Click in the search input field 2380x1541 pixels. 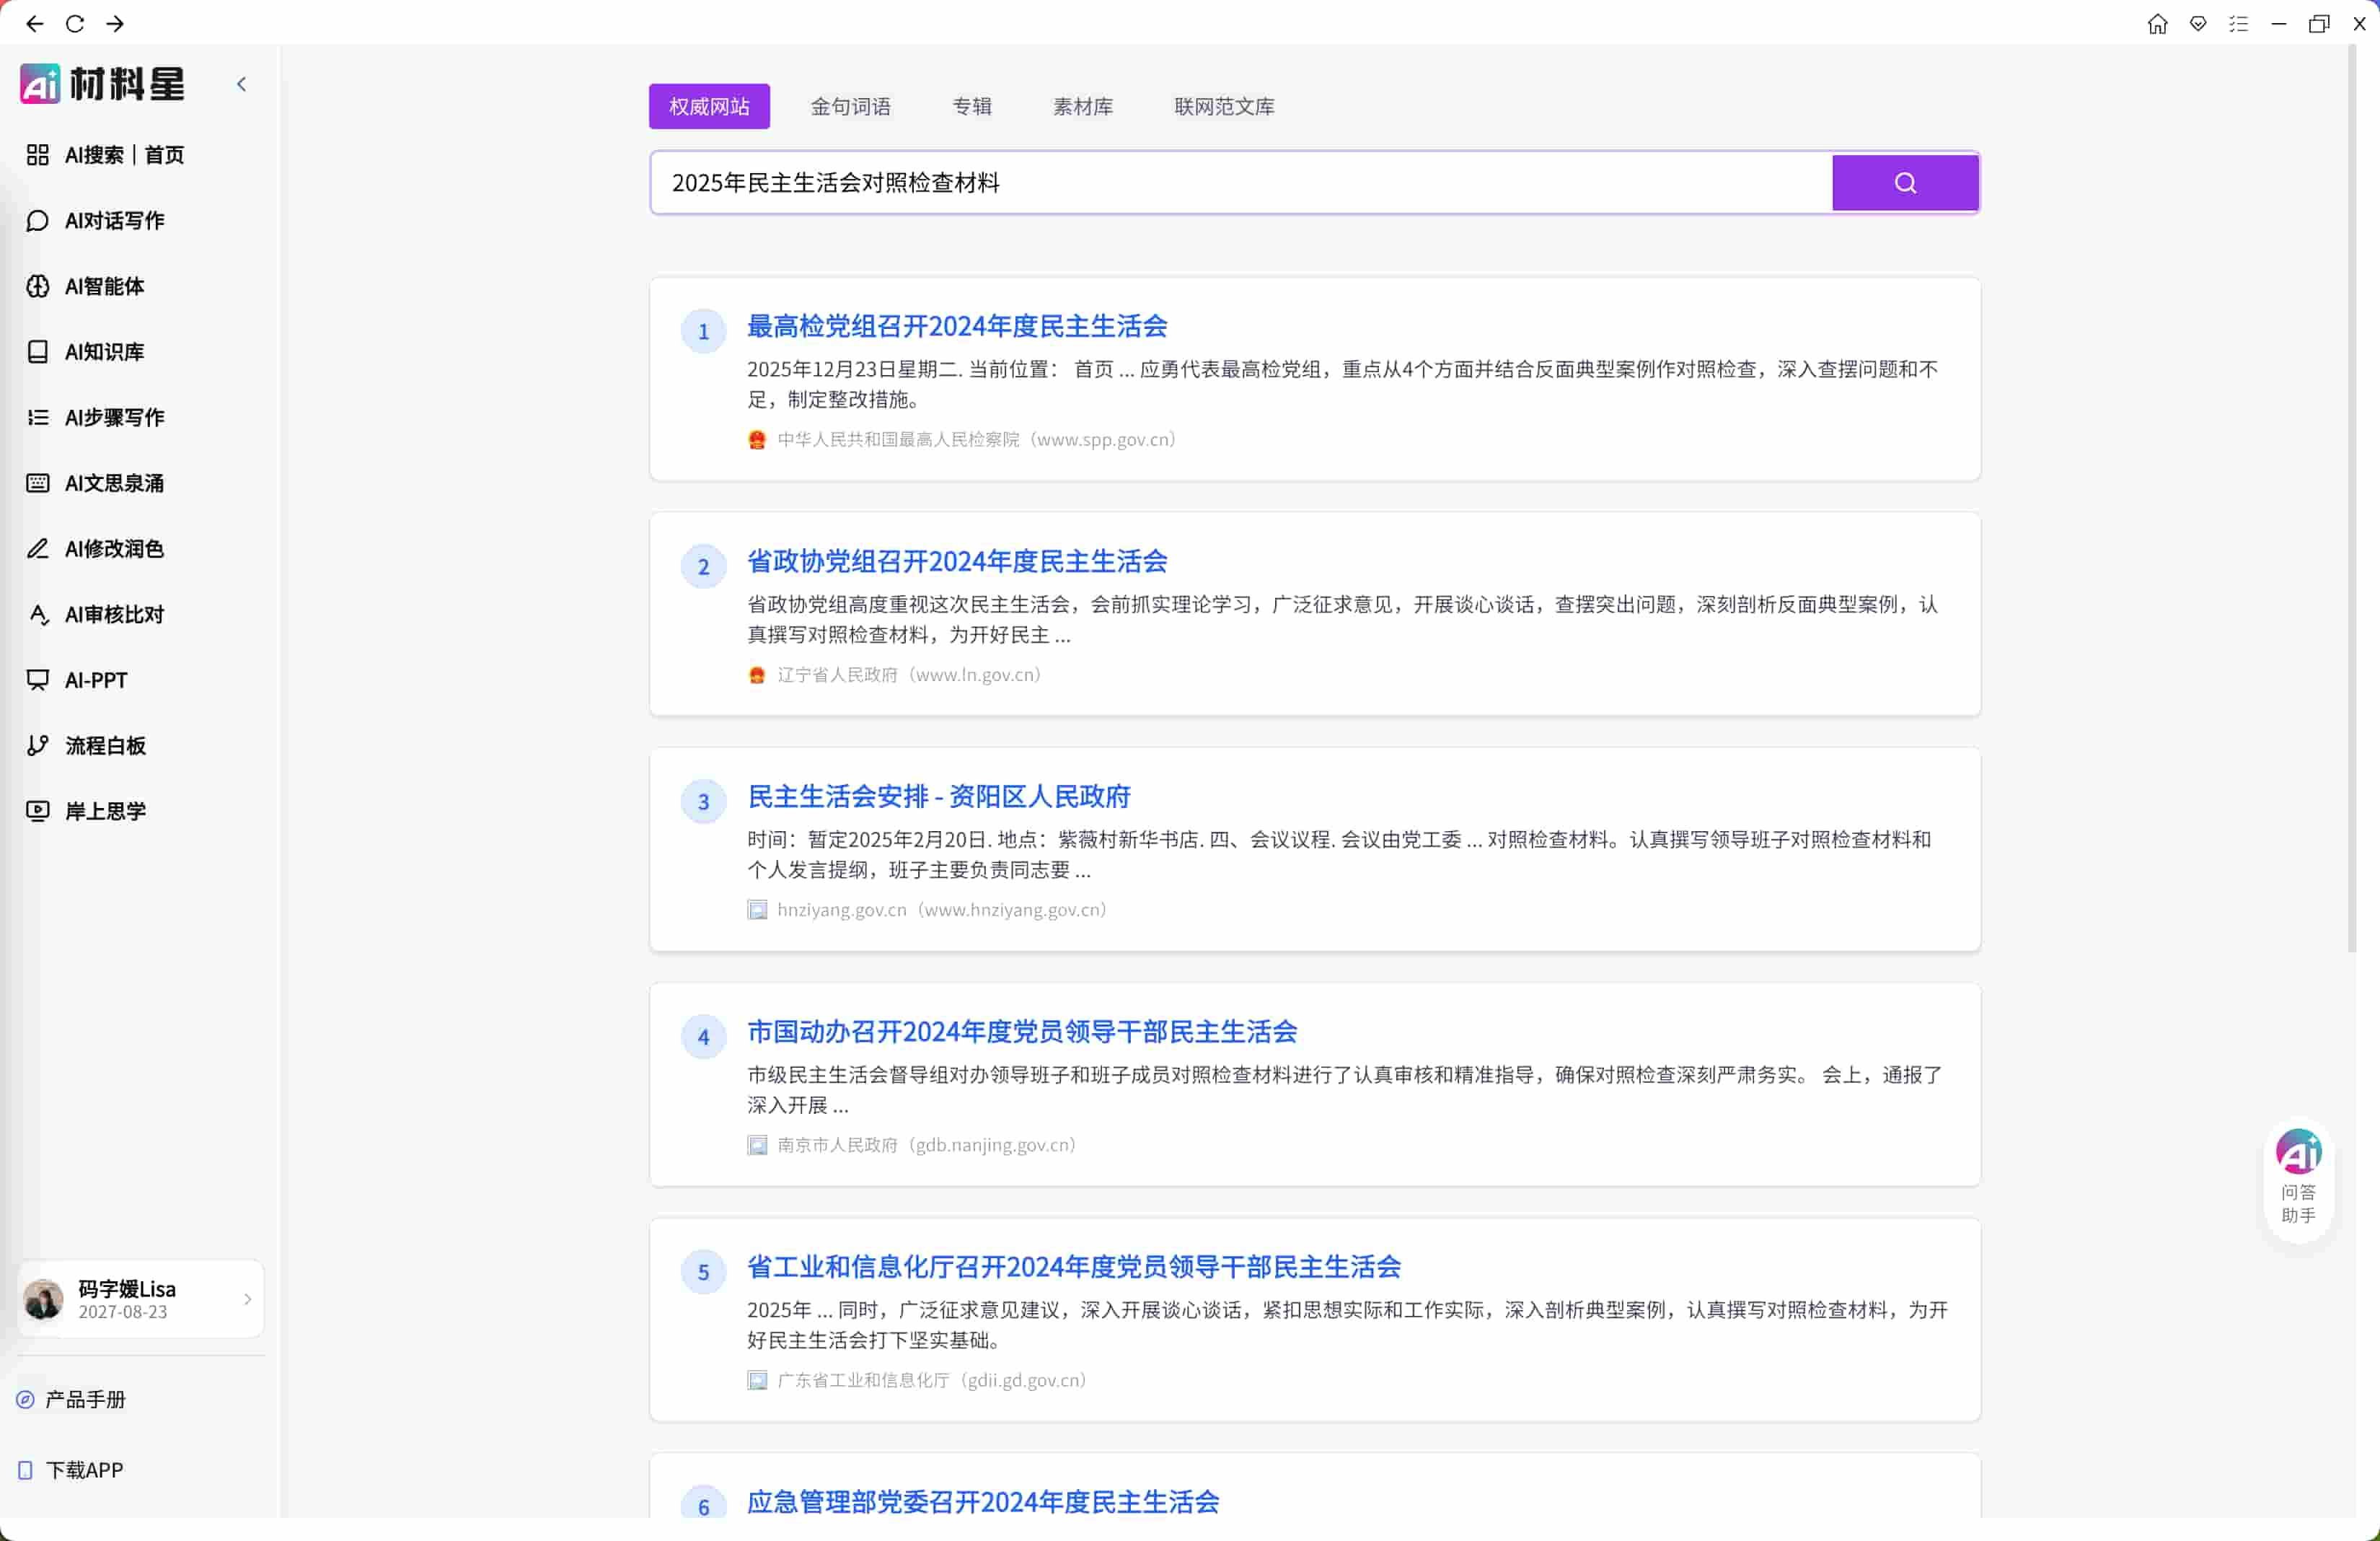(x=1240, y=183)
